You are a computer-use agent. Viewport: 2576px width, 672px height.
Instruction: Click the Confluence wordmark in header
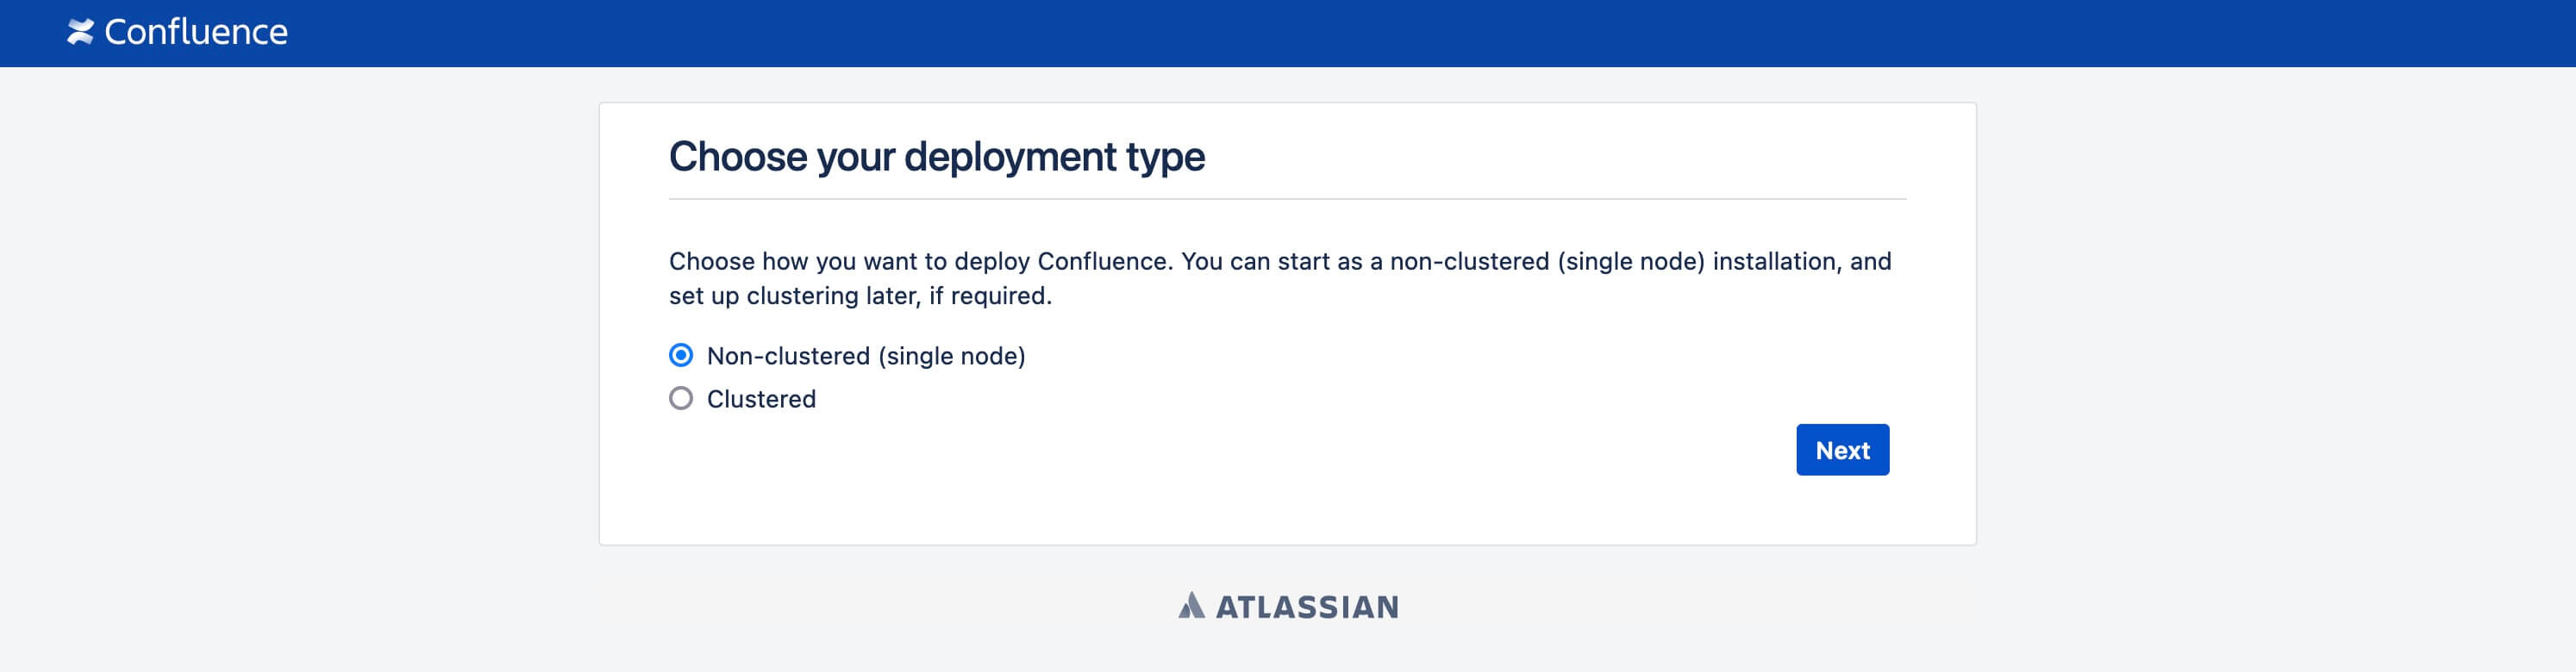(196, 32)
